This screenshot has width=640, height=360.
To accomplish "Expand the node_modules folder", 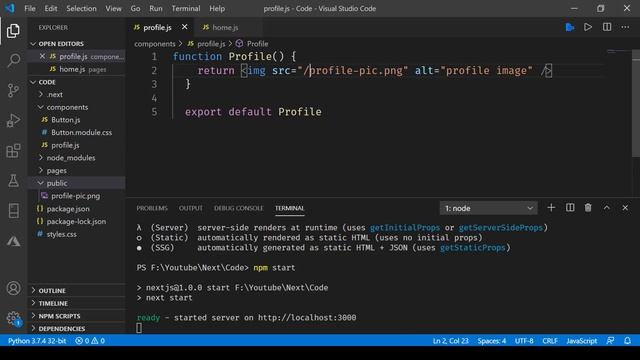I will 76,158.
